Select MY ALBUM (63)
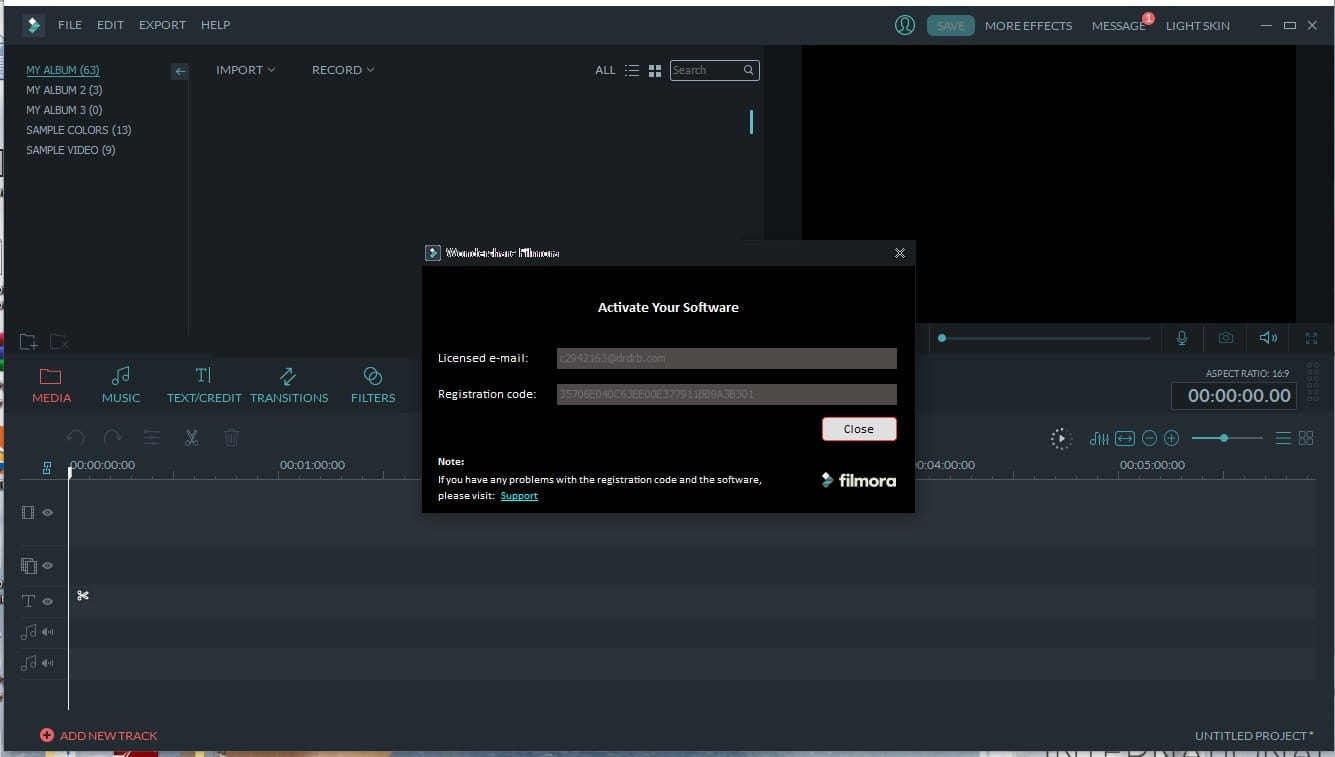 tap(63, 70)
